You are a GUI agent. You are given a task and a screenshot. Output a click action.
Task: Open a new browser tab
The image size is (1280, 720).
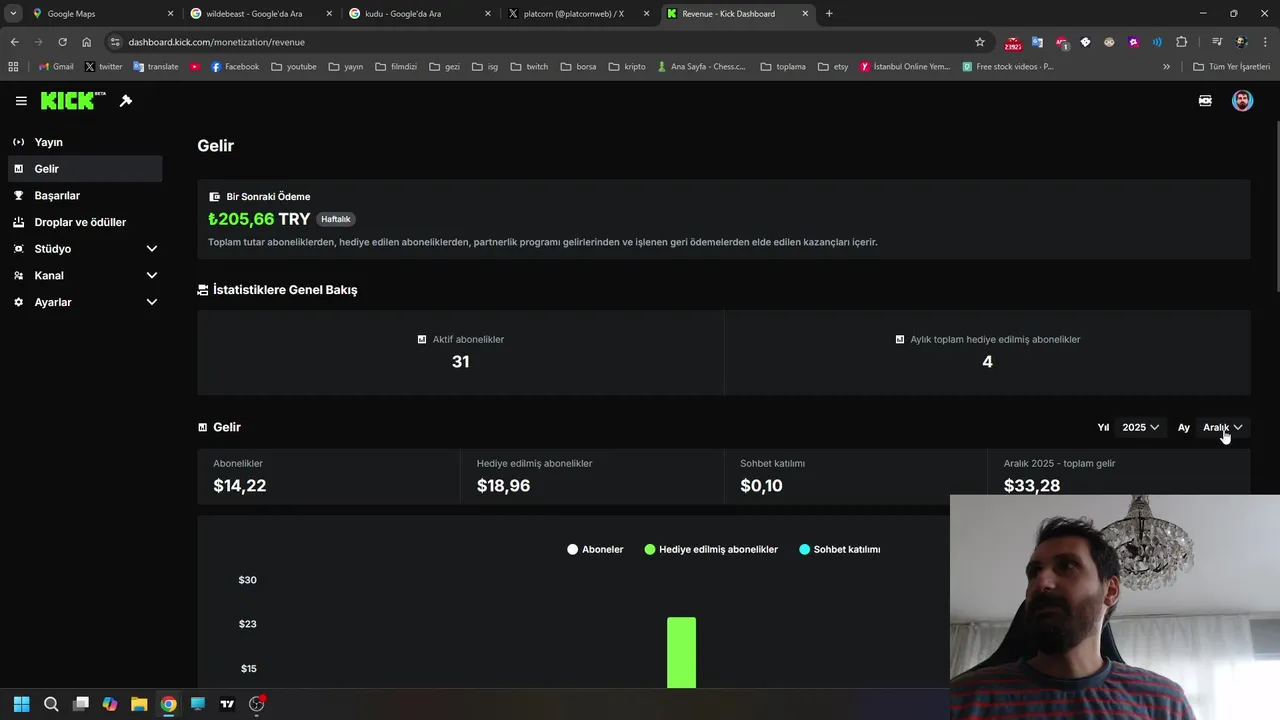[x=829, y=14]
